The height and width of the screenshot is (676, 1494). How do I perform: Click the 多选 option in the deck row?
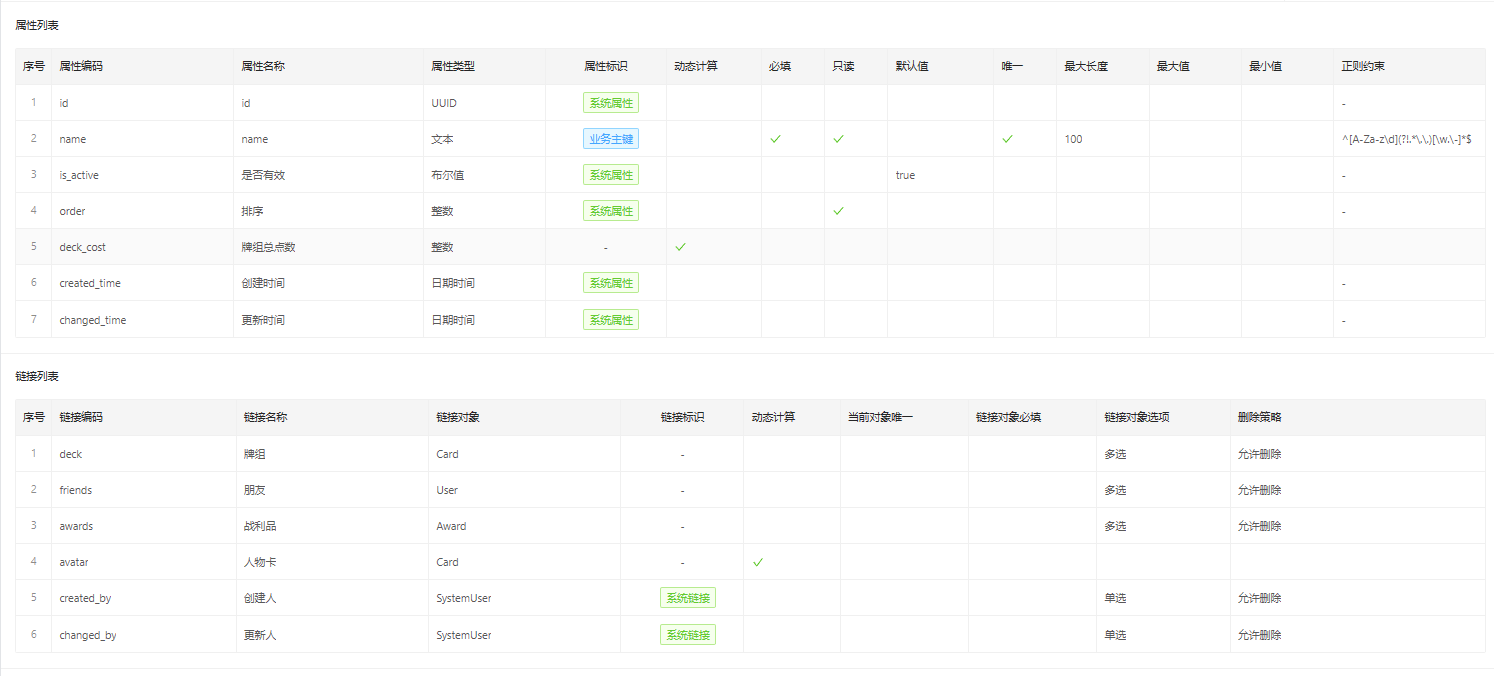pos(1115,454)
